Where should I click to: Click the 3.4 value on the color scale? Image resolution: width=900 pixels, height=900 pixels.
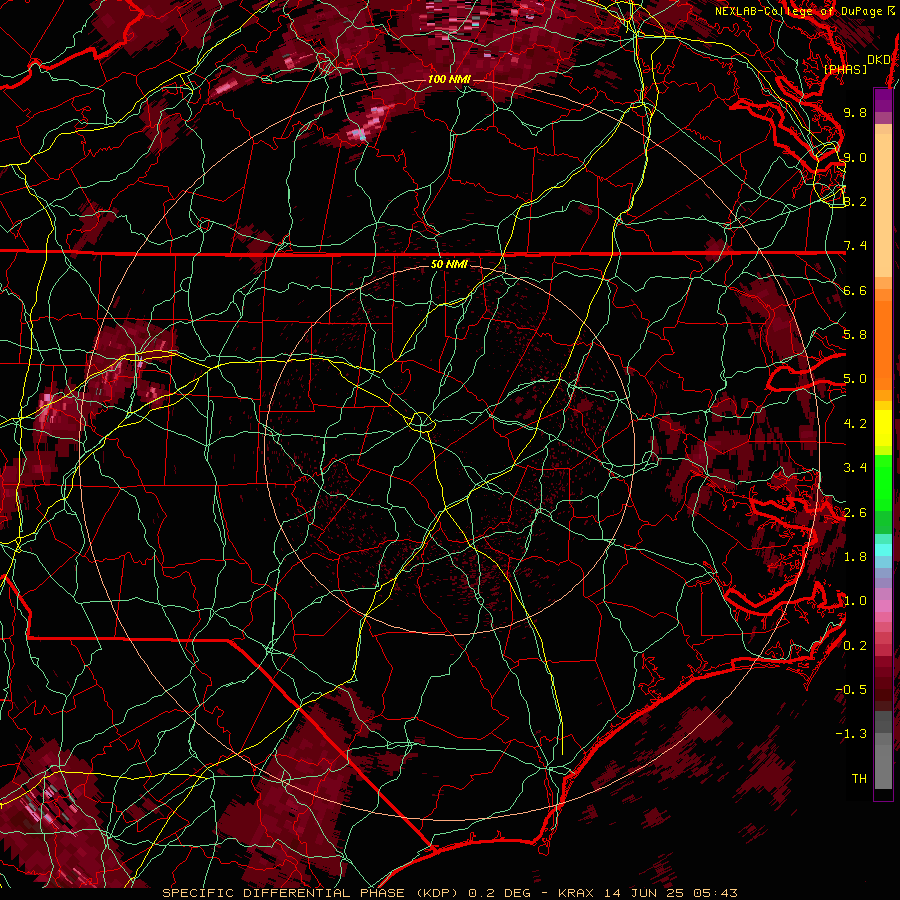tap(855, 468)
